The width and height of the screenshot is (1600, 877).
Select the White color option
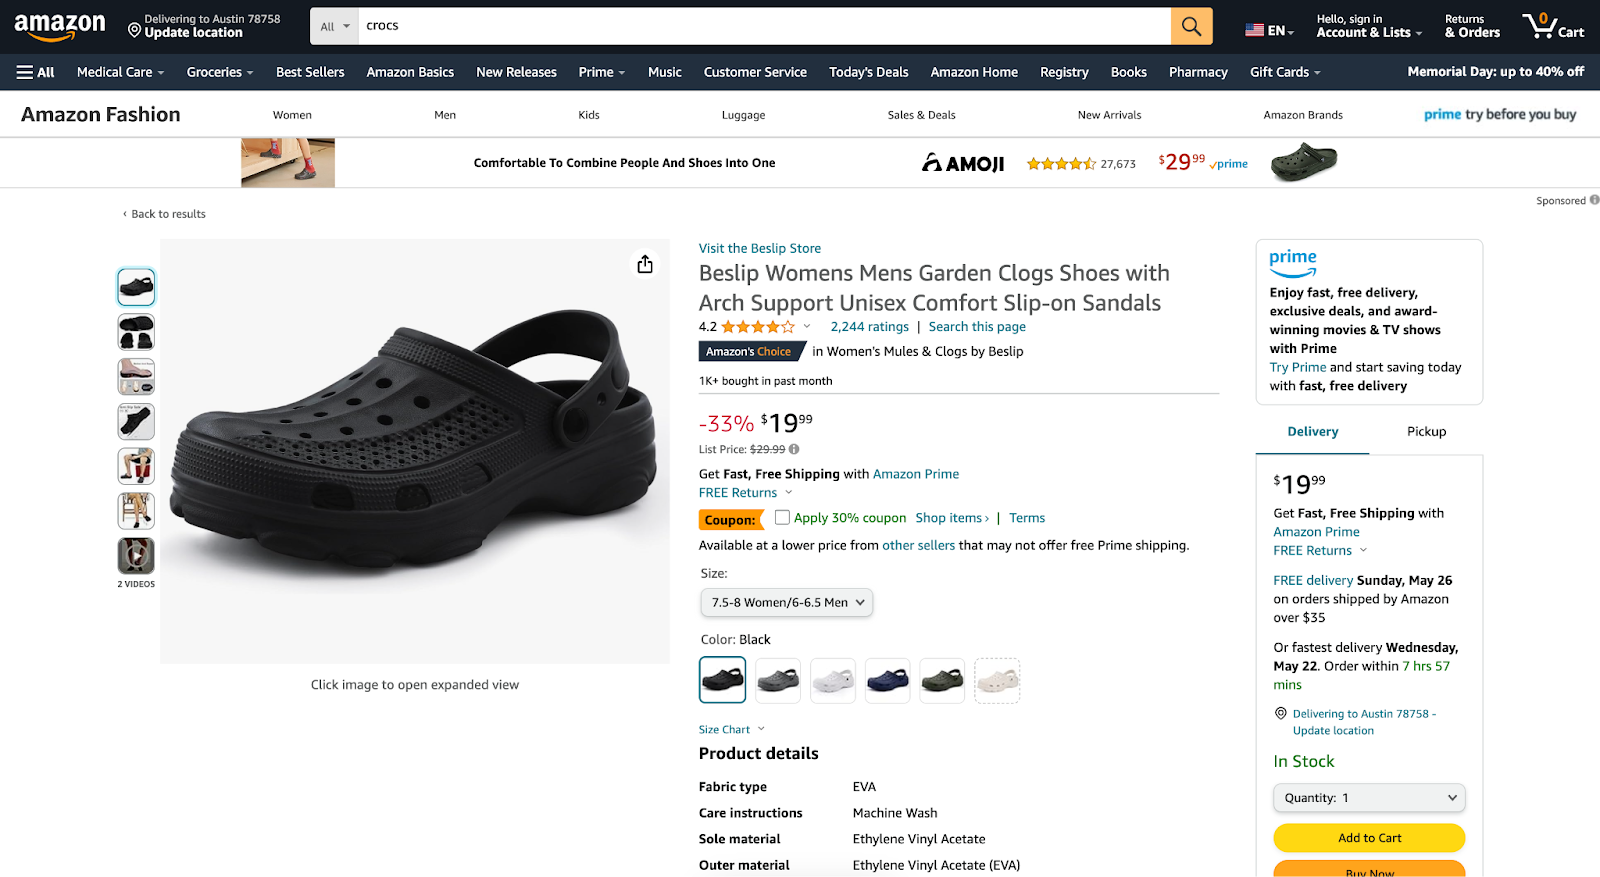click(832, 680)
